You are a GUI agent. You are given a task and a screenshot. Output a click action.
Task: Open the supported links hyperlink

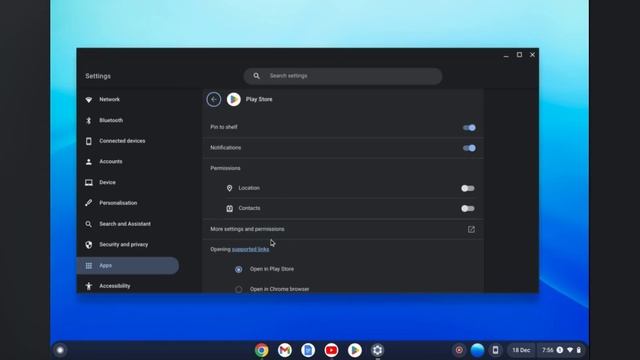point(250,249)
